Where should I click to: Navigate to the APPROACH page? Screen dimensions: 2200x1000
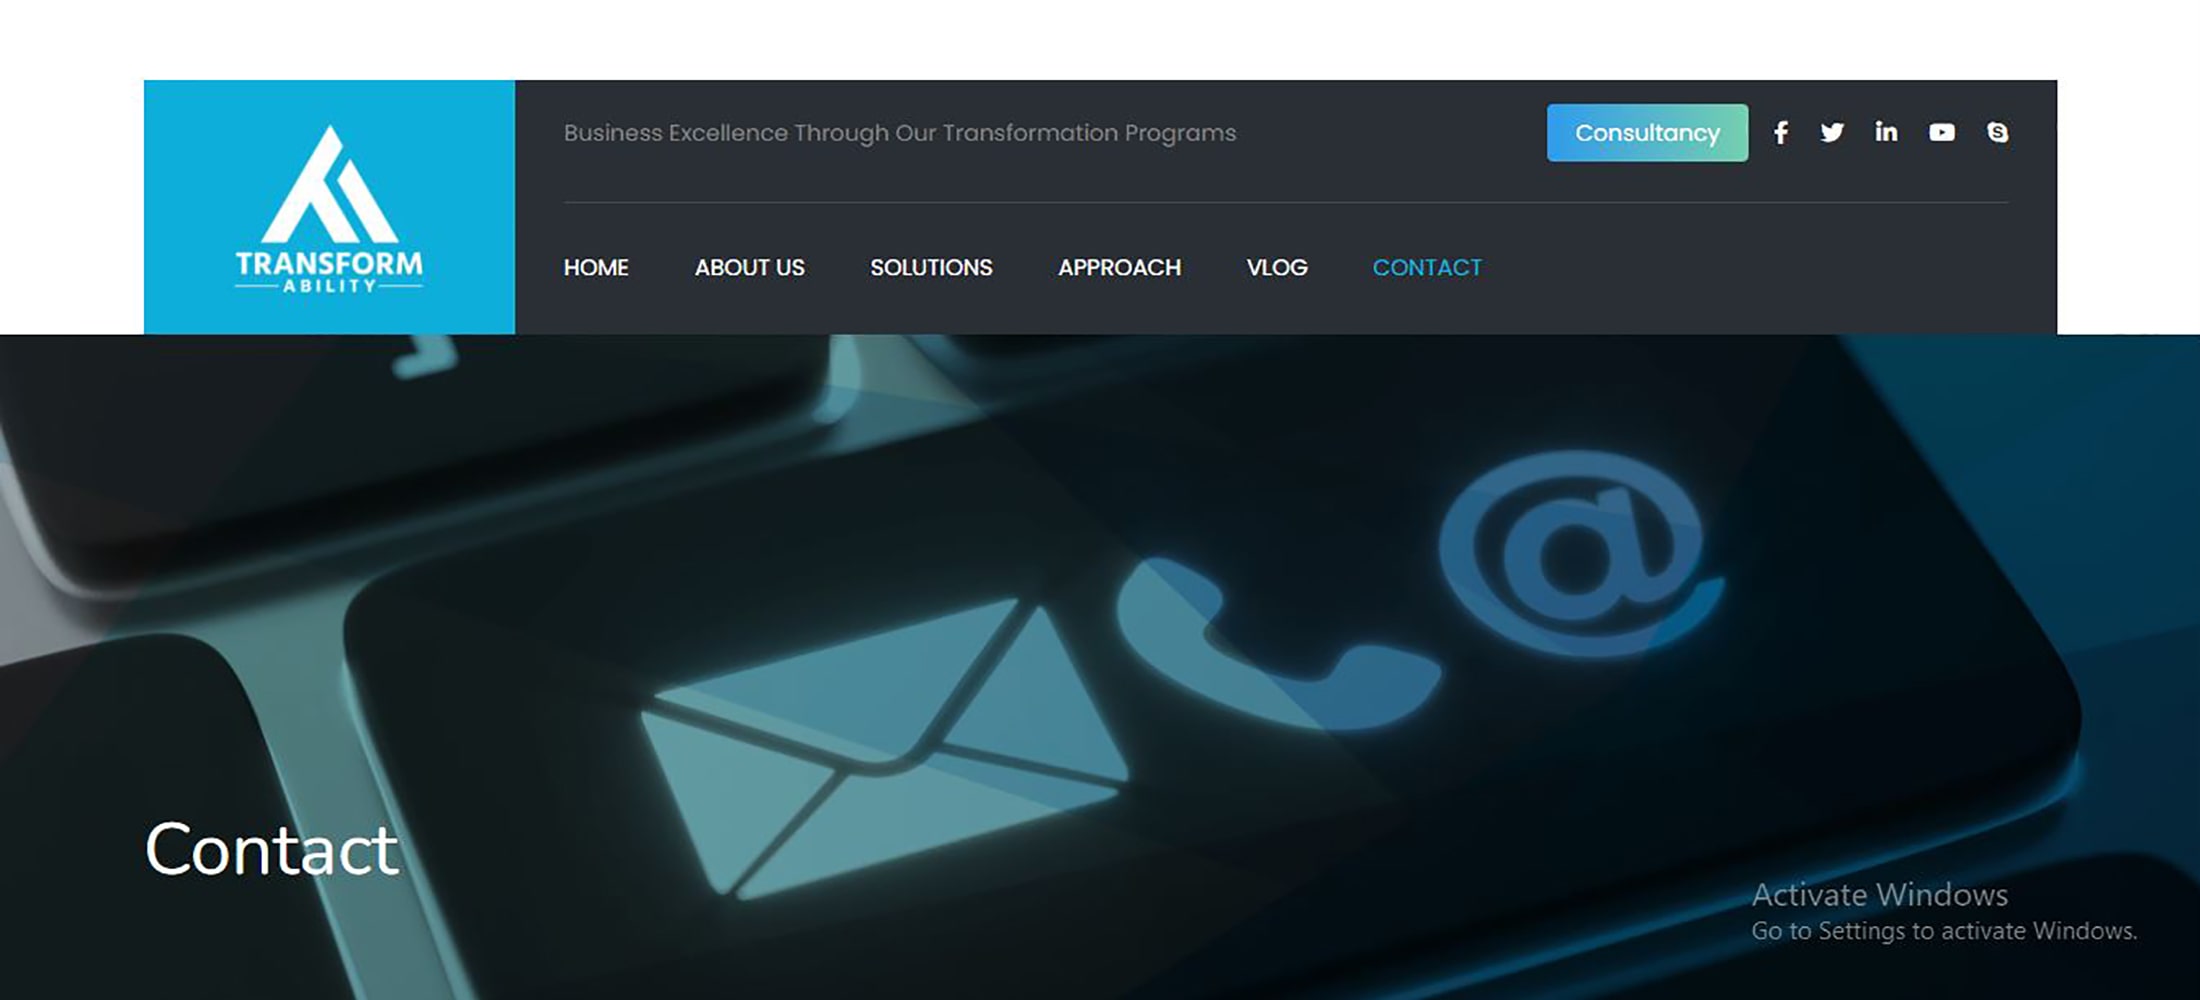pyautogui.click(x=1119, y=268)
